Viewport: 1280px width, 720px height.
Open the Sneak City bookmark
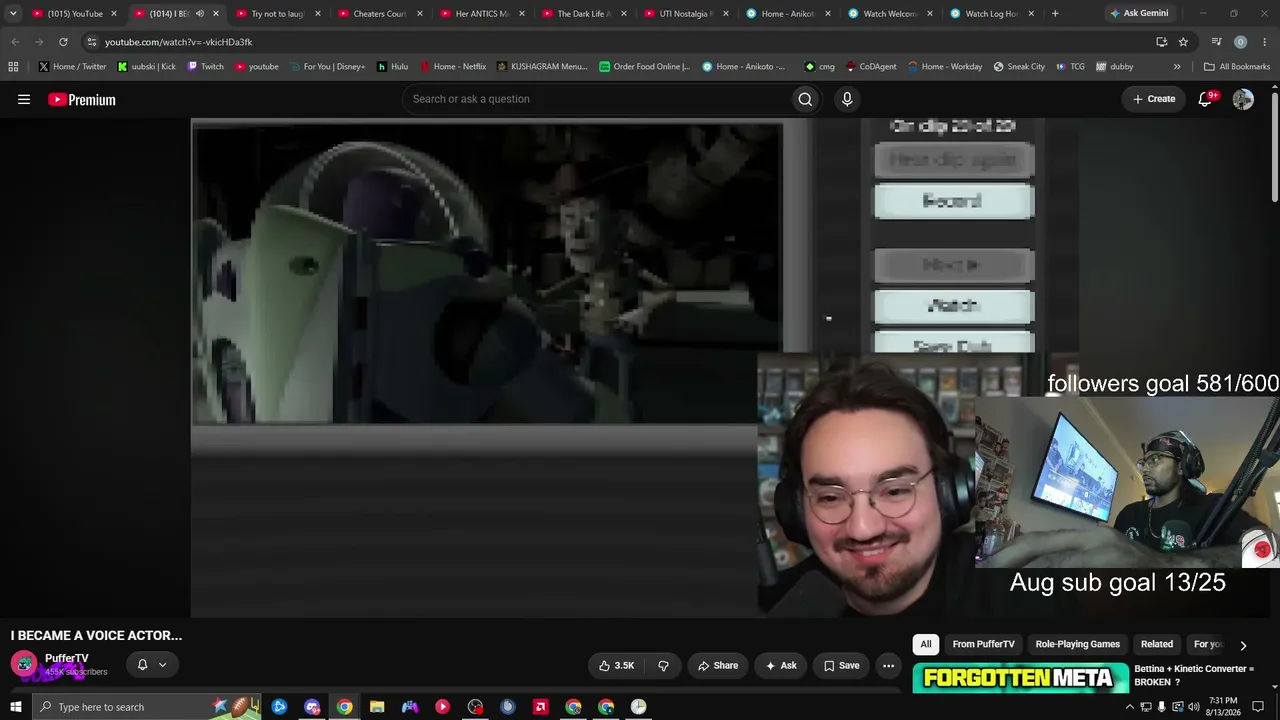pos(1019,67)
